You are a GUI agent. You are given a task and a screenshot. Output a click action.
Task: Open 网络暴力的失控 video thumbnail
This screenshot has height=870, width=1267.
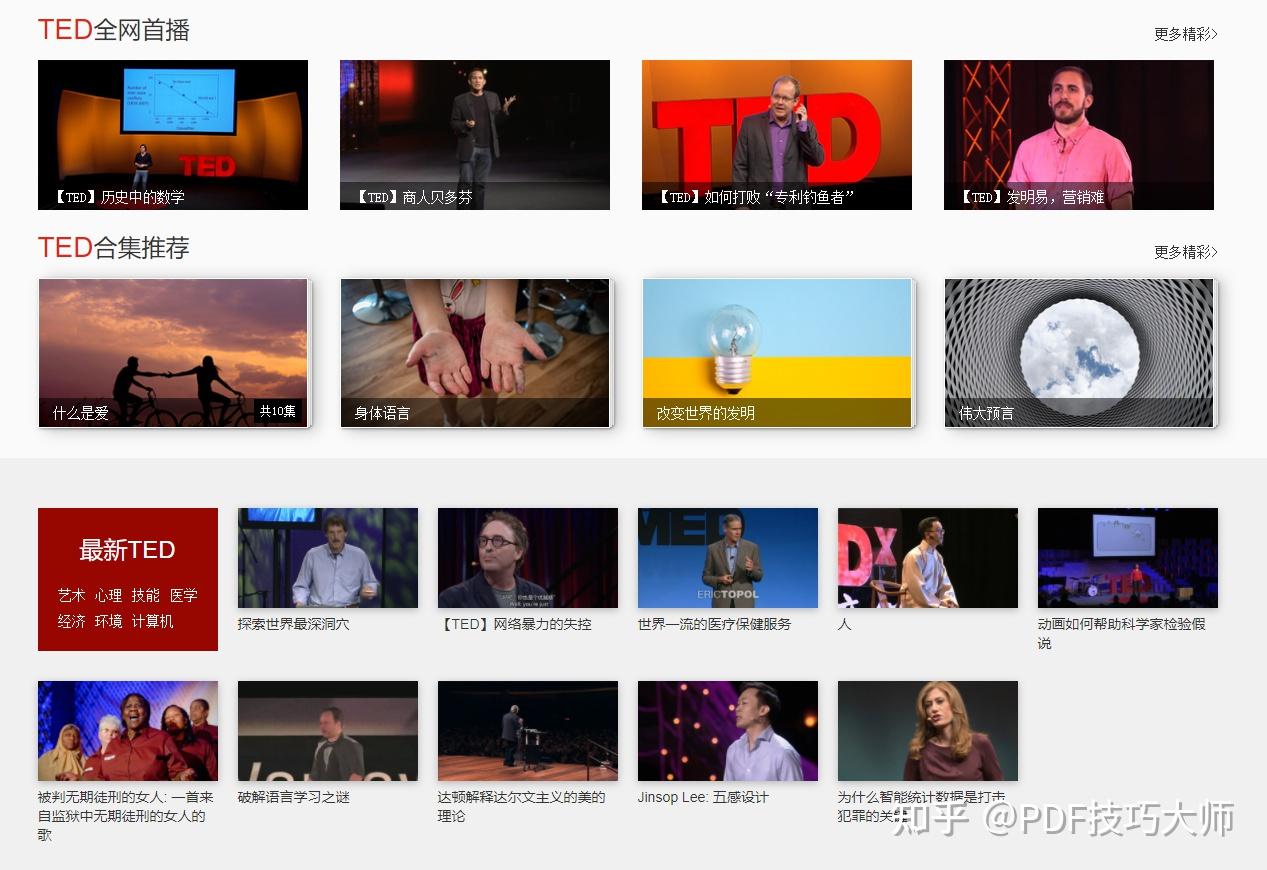[528, 558]
